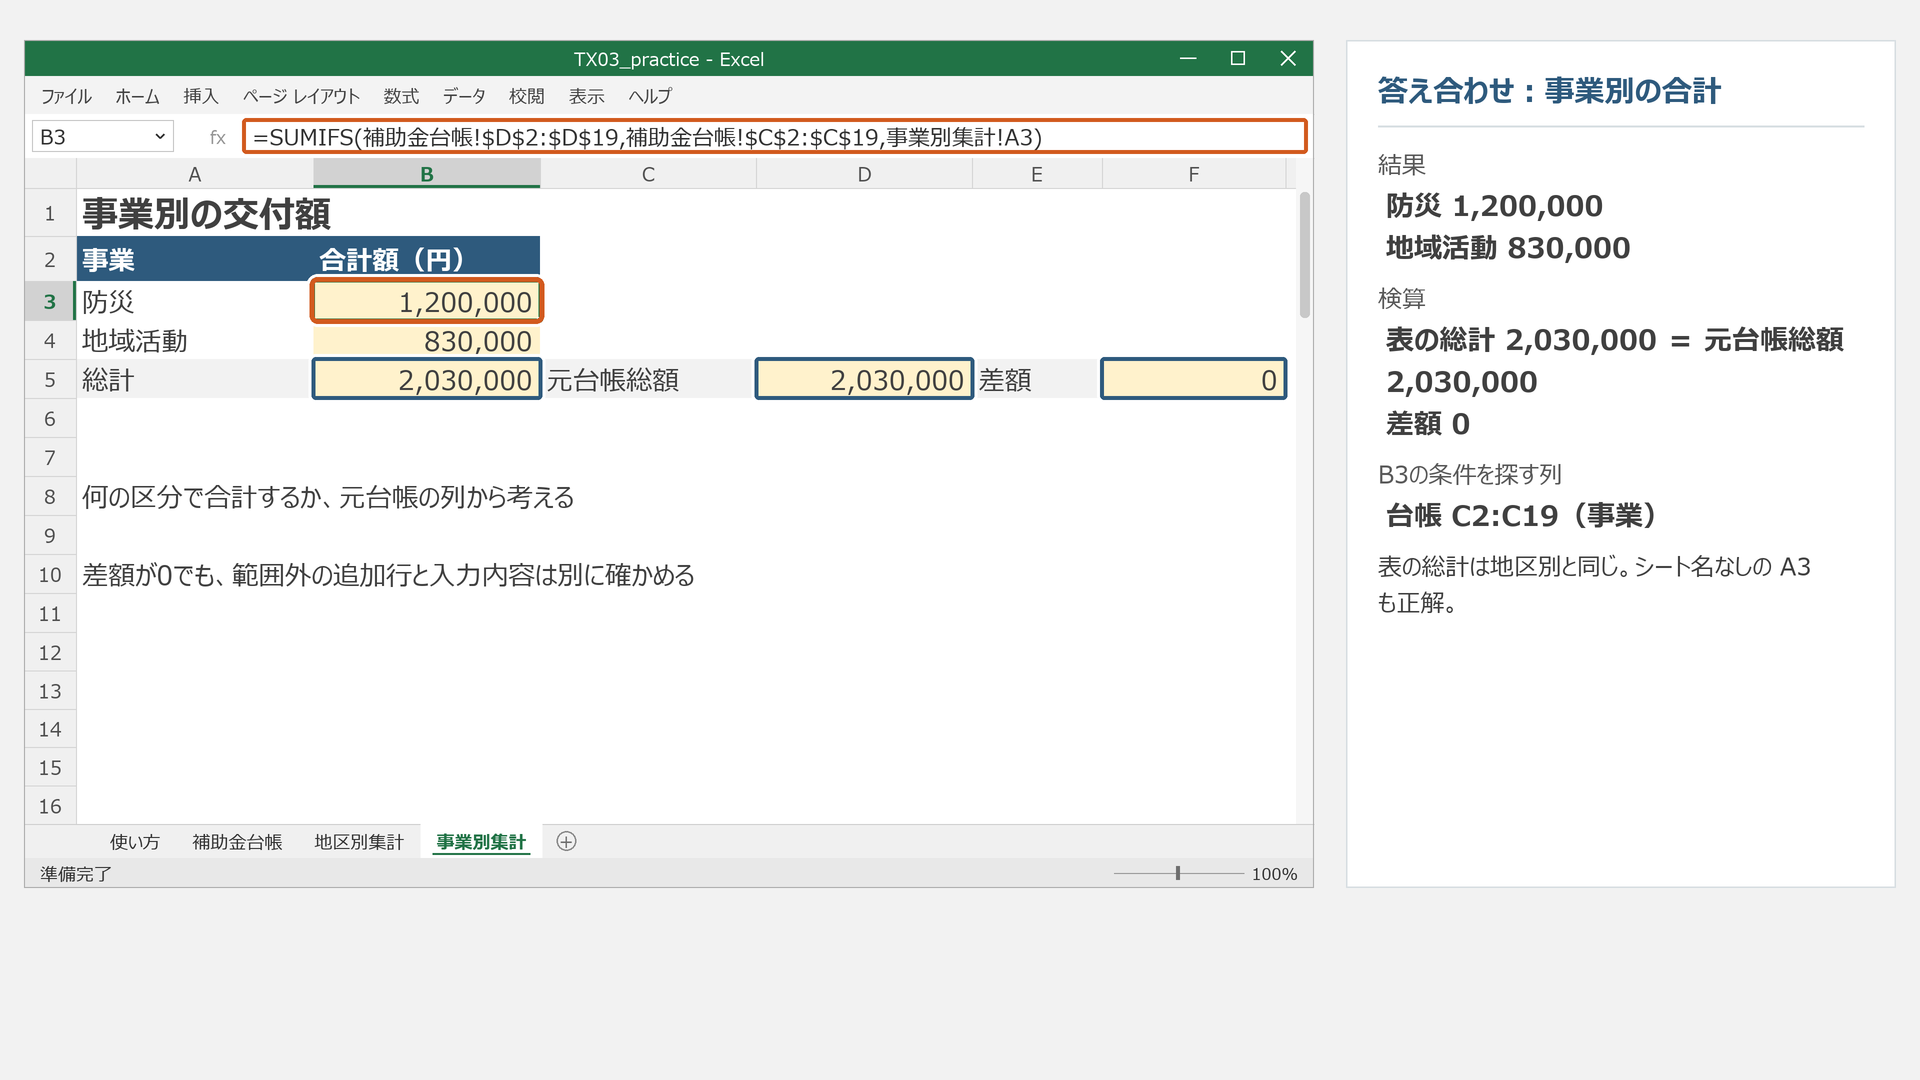Screen dimensions: 1920x1080
Task: Select column D header
Action: pyautogui.click(x=864, y=174)
